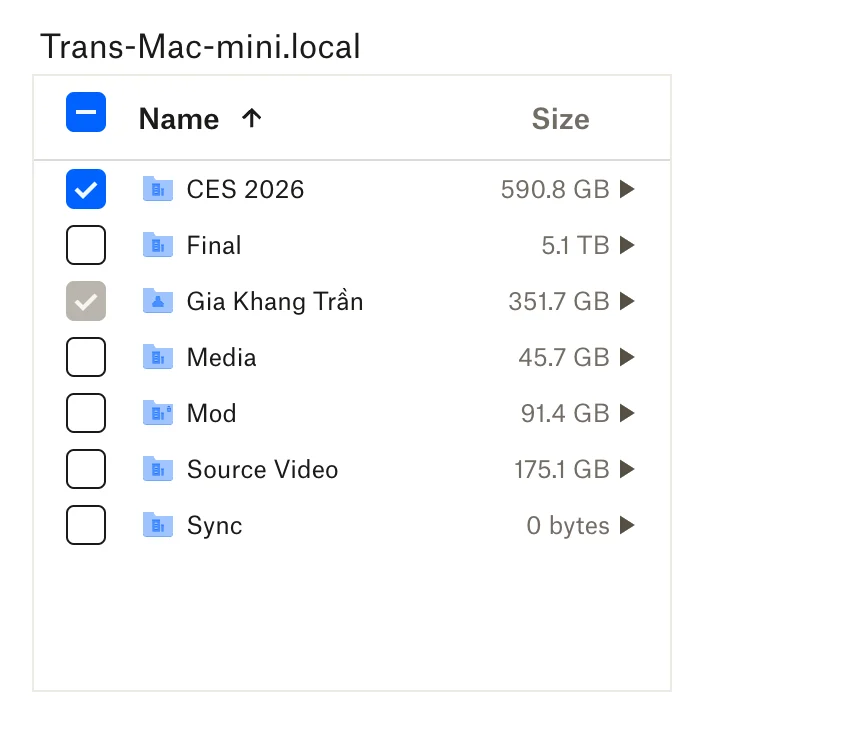Uncheck the CES 2026 folder
This screenshot has width=854, height=730.
tap(85, 189)
